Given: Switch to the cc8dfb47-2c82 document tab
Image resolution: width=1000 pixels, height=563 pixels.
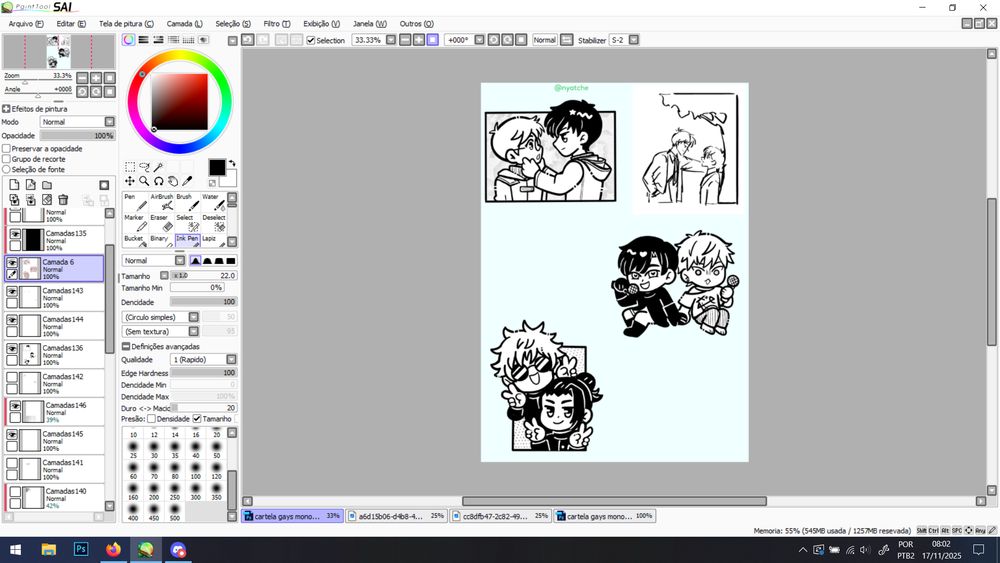Looking at the screenshot, I should (x=500, y=516).
